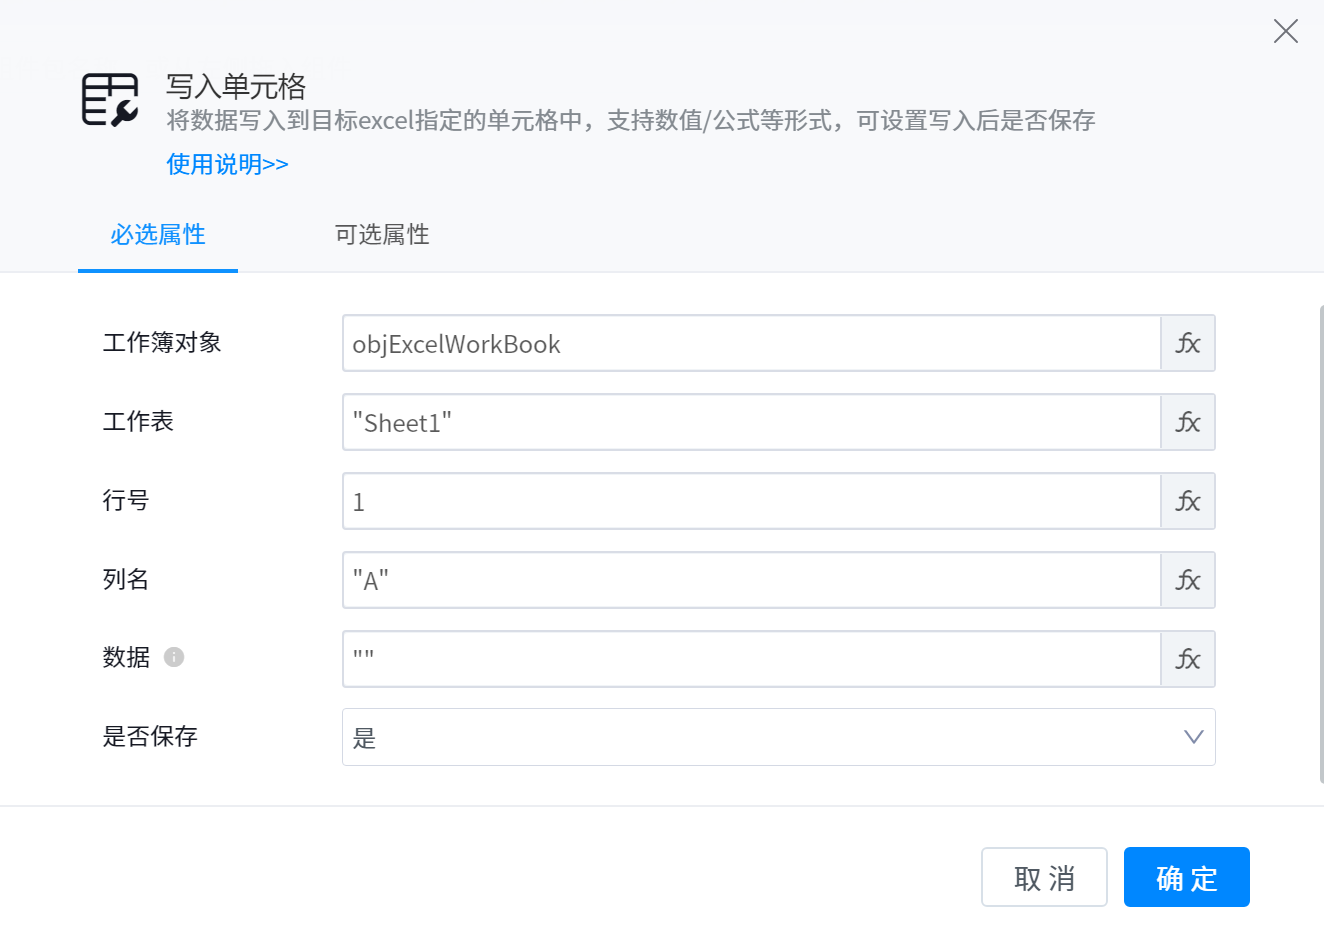Open expression editor for 工作表 field
This screenshot has width=1324, height=944.
(1188, 423)
